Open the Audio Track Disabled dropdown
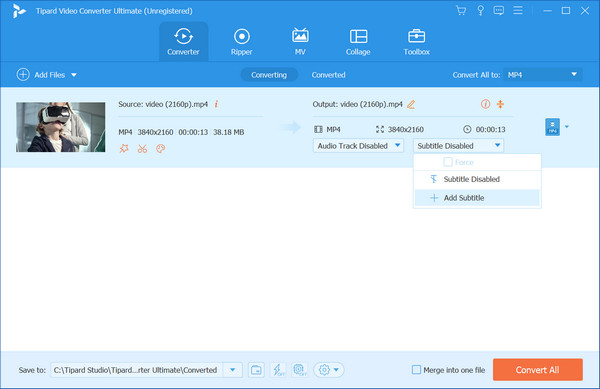 (x=358, y=146)
